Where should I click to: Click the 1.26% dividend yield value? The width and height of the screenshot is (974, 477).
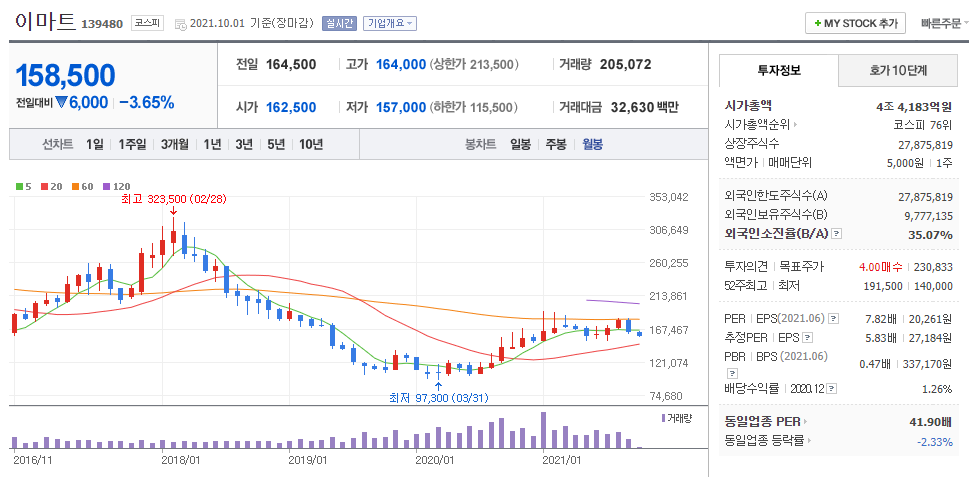pyautogui.click(x=937, y=389)
